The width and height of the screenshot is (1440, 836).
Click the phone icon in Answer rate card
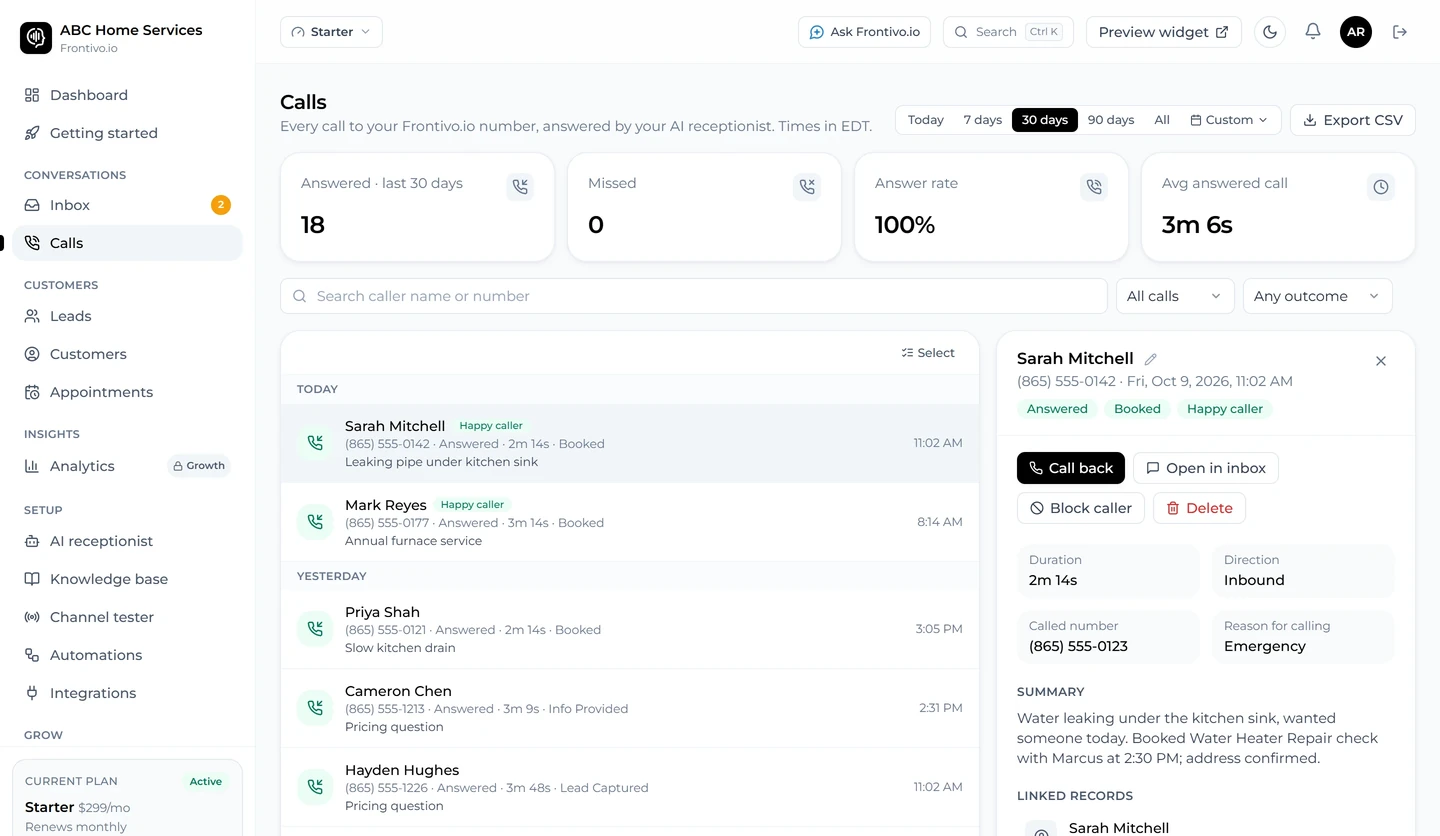[x=1094, y=187]
